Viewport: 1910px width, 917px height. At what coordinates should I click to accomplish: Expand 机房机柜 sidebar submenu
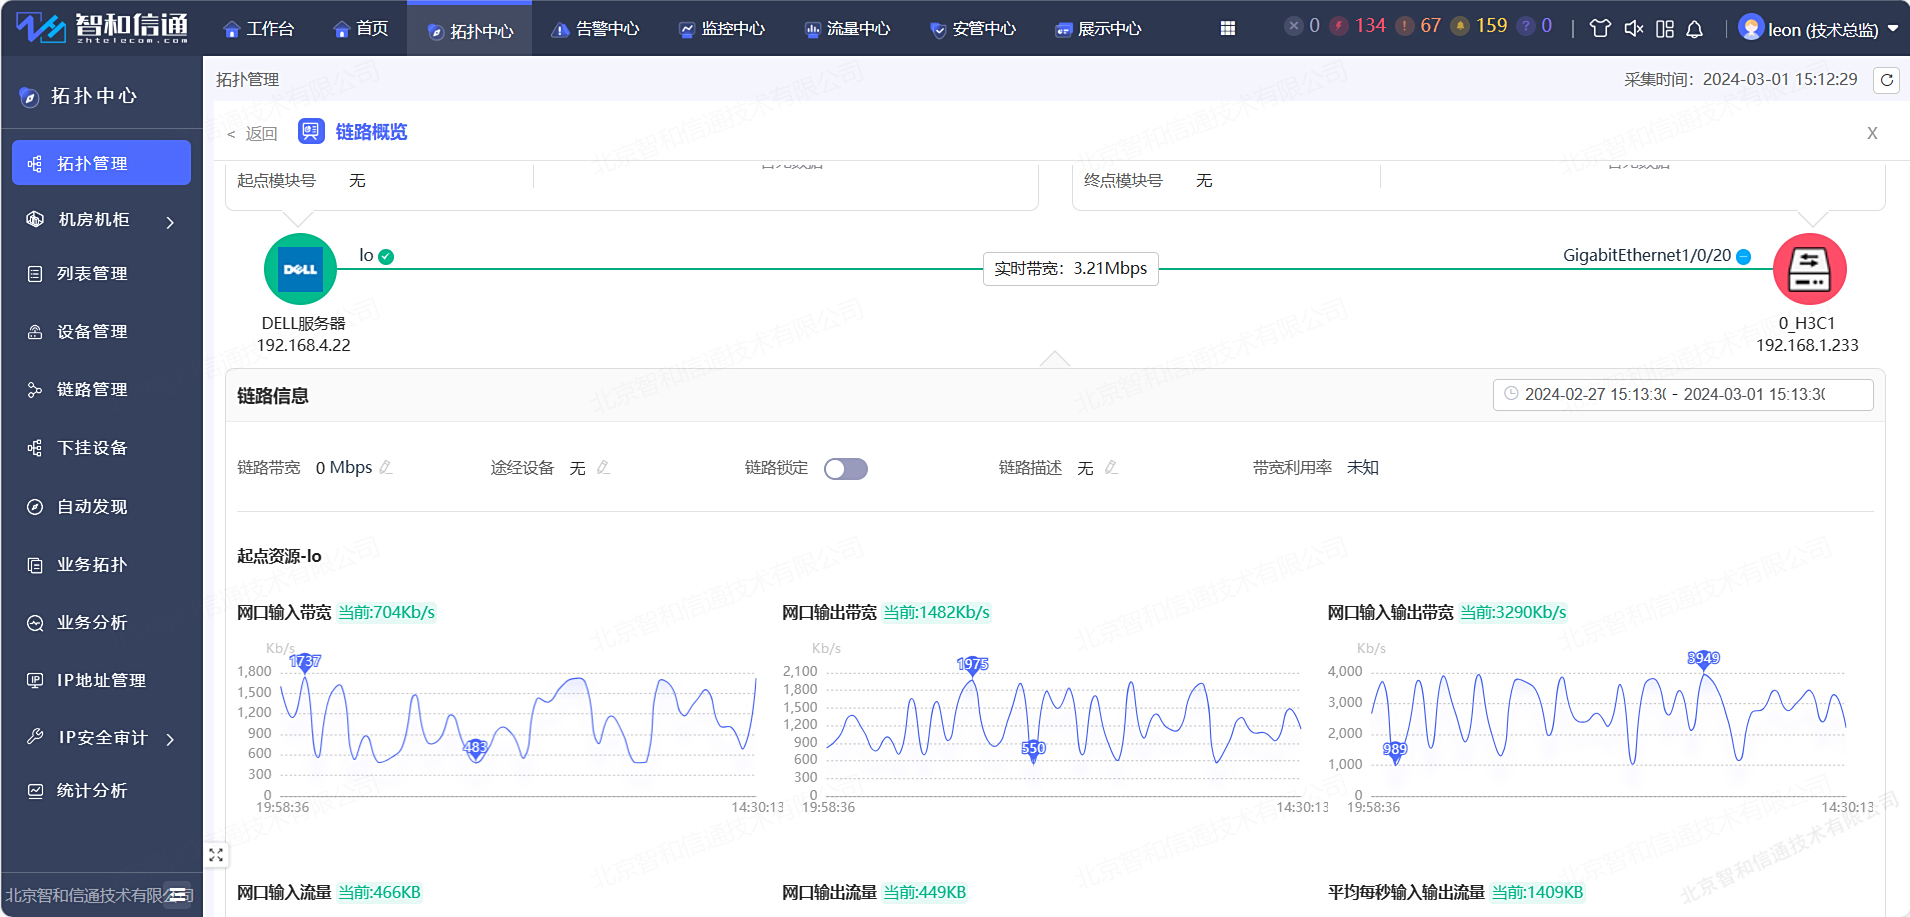point(101,220)
